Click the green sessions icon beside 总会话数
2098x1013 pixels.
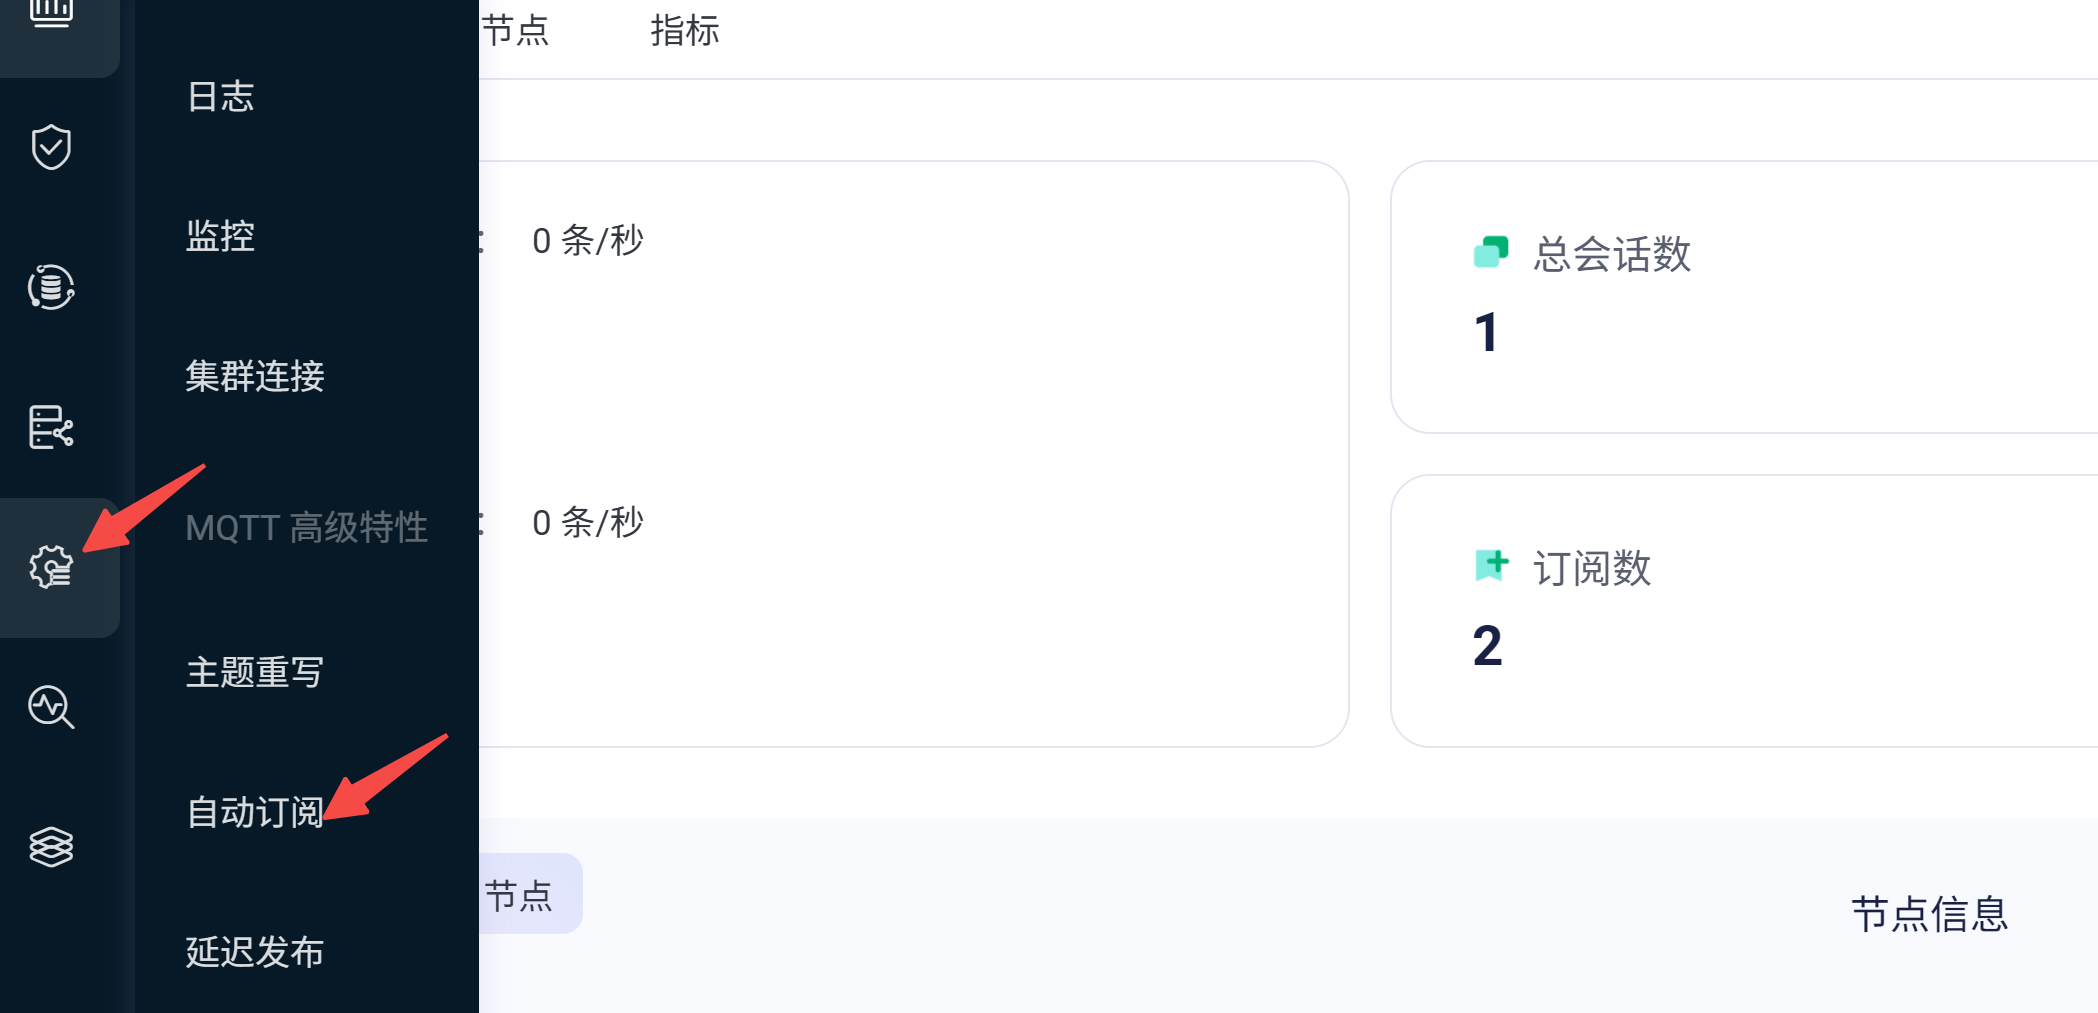[x=1491, y=253]
